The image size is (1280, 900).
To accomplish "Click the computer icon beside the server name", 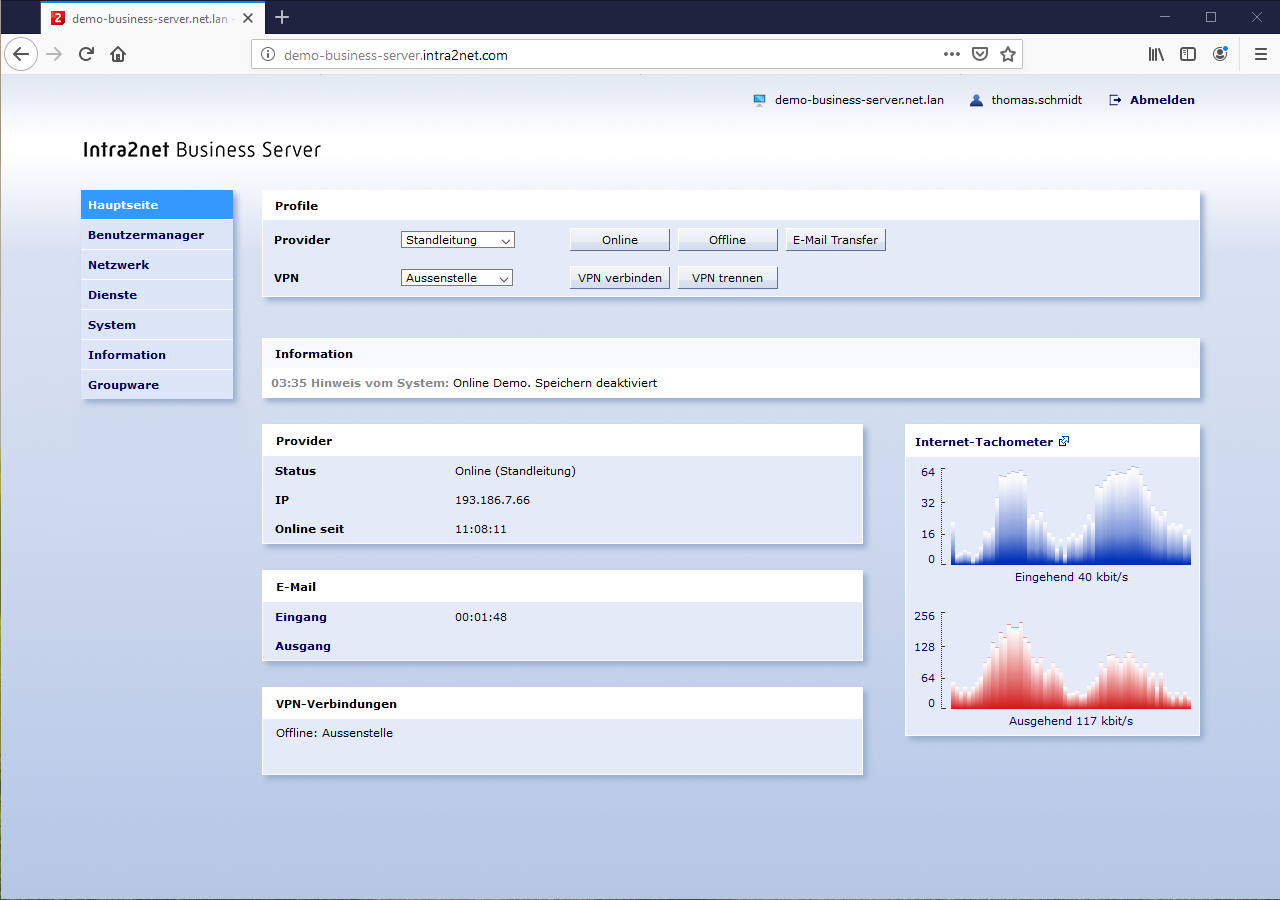I will [x=759, y=100].
